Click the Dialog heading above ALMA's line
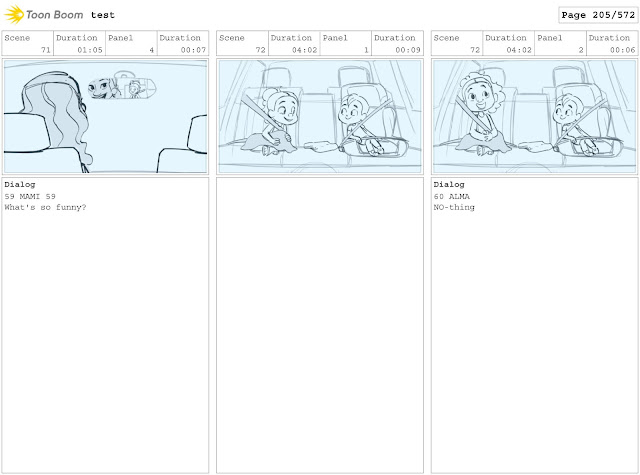The width and height of the screenshot is (640, 475). click(449, 184)
